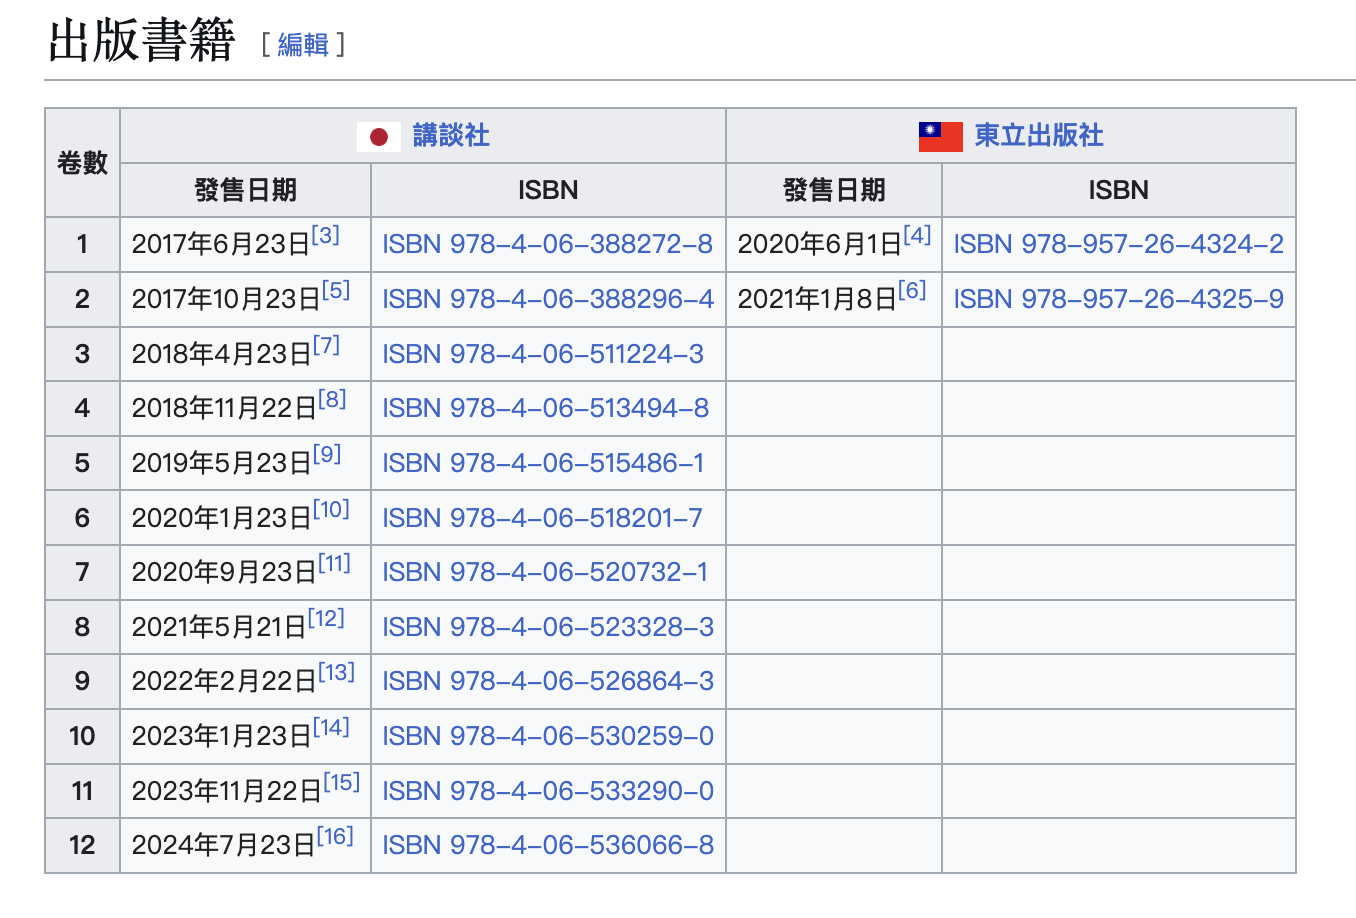Select the date 2018年11月22日
This screenshot has height=918, width=1356.
point(225,409)
